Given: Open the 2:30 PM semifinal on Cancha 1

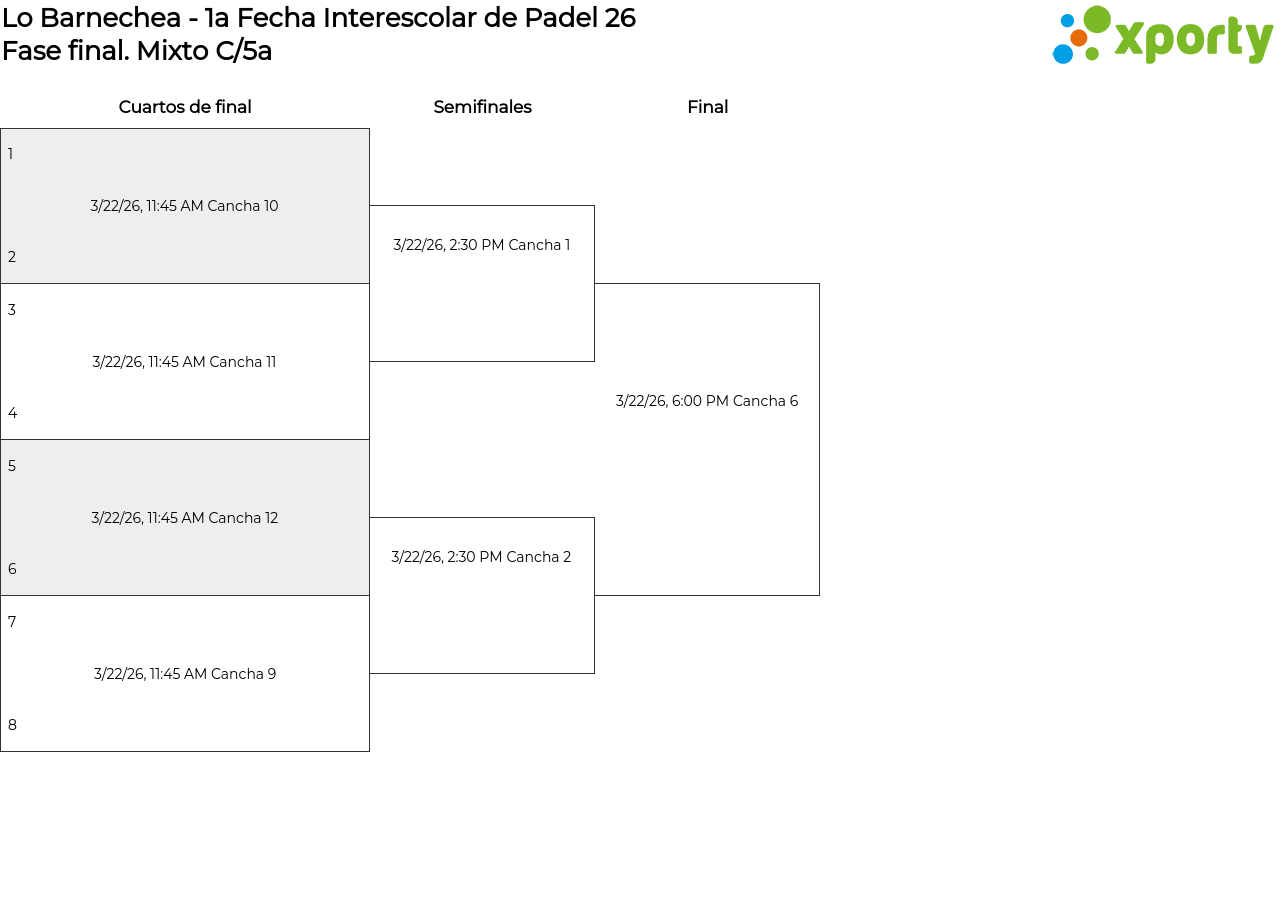Looking at the screenshot, I should tap(482, 245).
